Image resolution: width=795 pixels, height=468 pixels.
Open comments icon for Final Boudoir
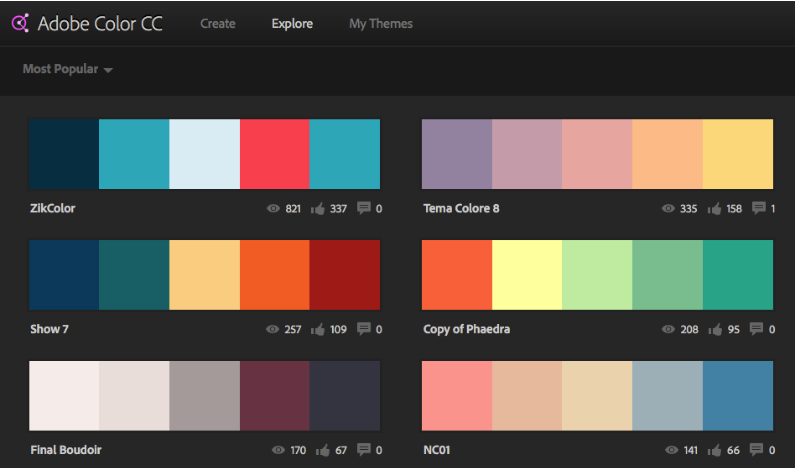364,450
